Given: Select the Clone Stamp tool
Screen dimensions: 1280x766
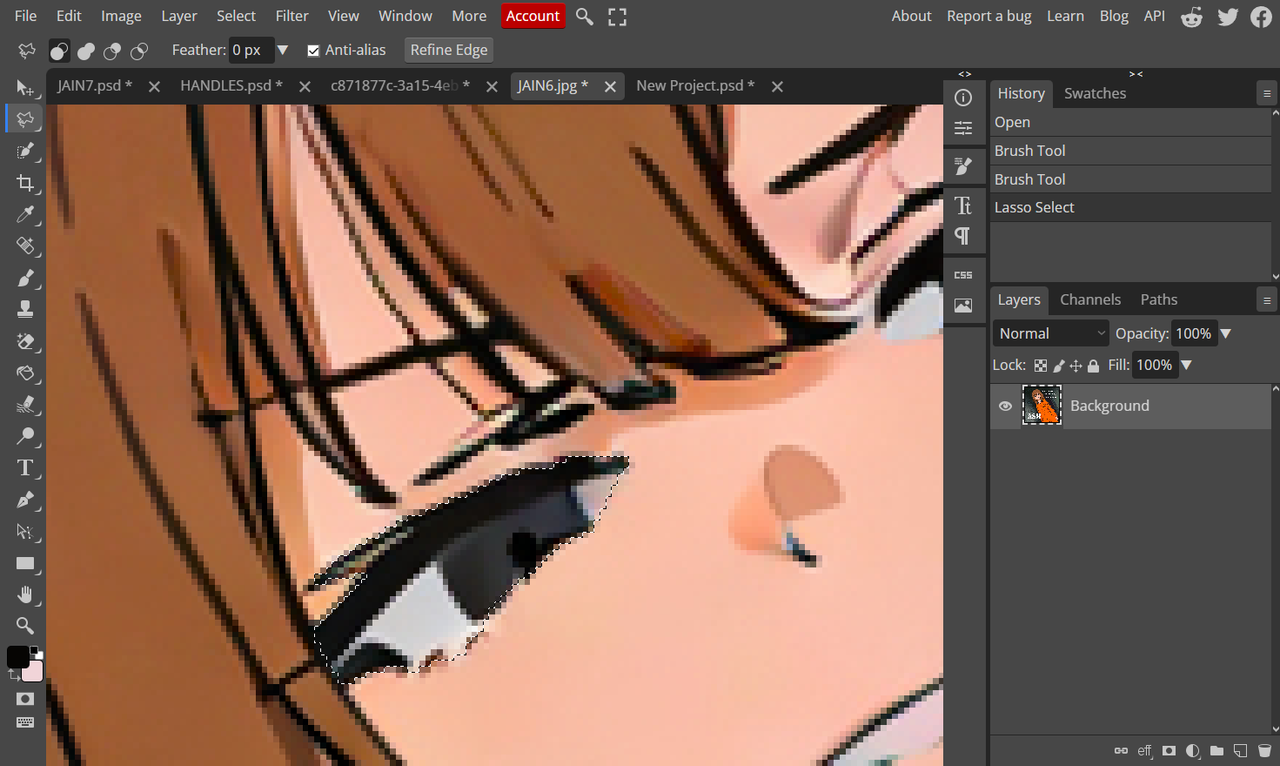Looking at the screenshot, I should (25, 309).
